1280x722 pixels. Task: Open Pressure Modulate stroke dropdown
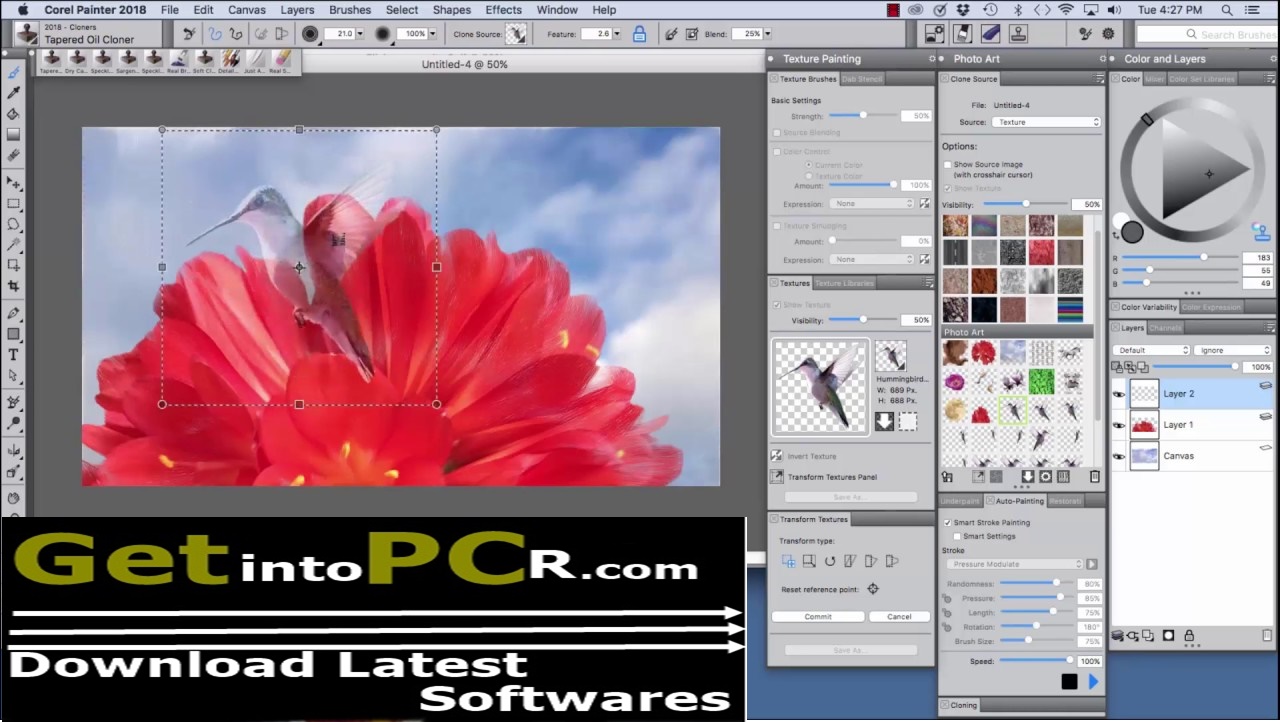coord(1013,564)
